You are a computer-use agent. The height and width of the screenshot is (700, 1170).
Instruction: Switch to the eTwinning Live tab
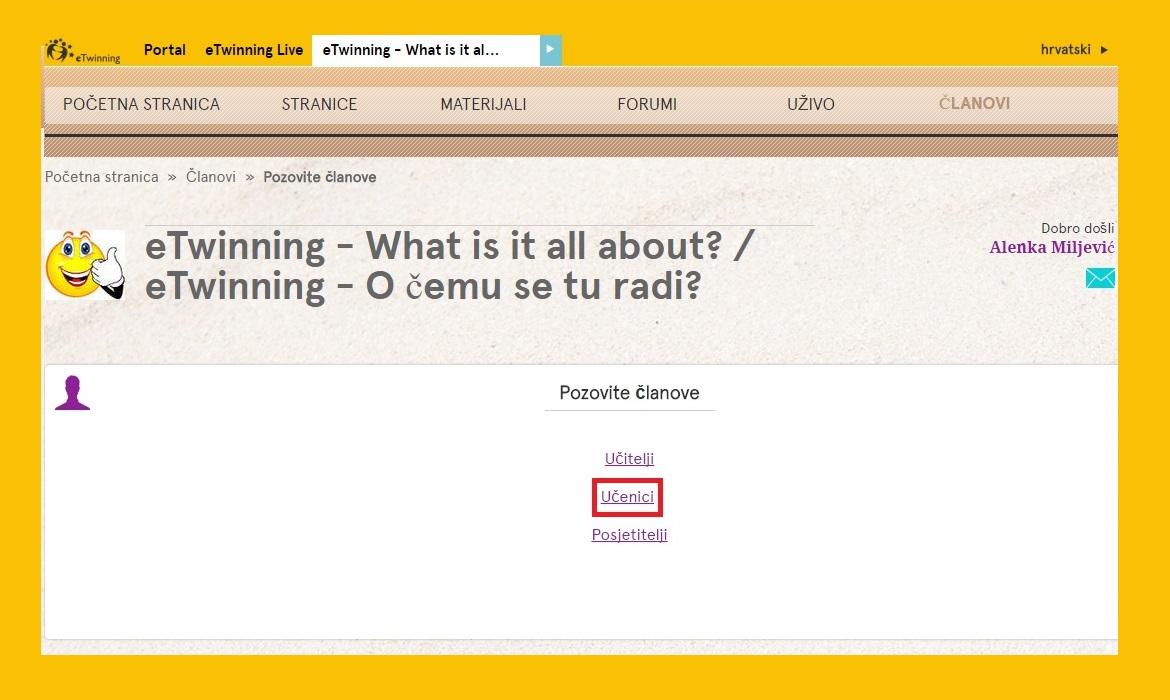pyautogui.click(x=254, y=50)
